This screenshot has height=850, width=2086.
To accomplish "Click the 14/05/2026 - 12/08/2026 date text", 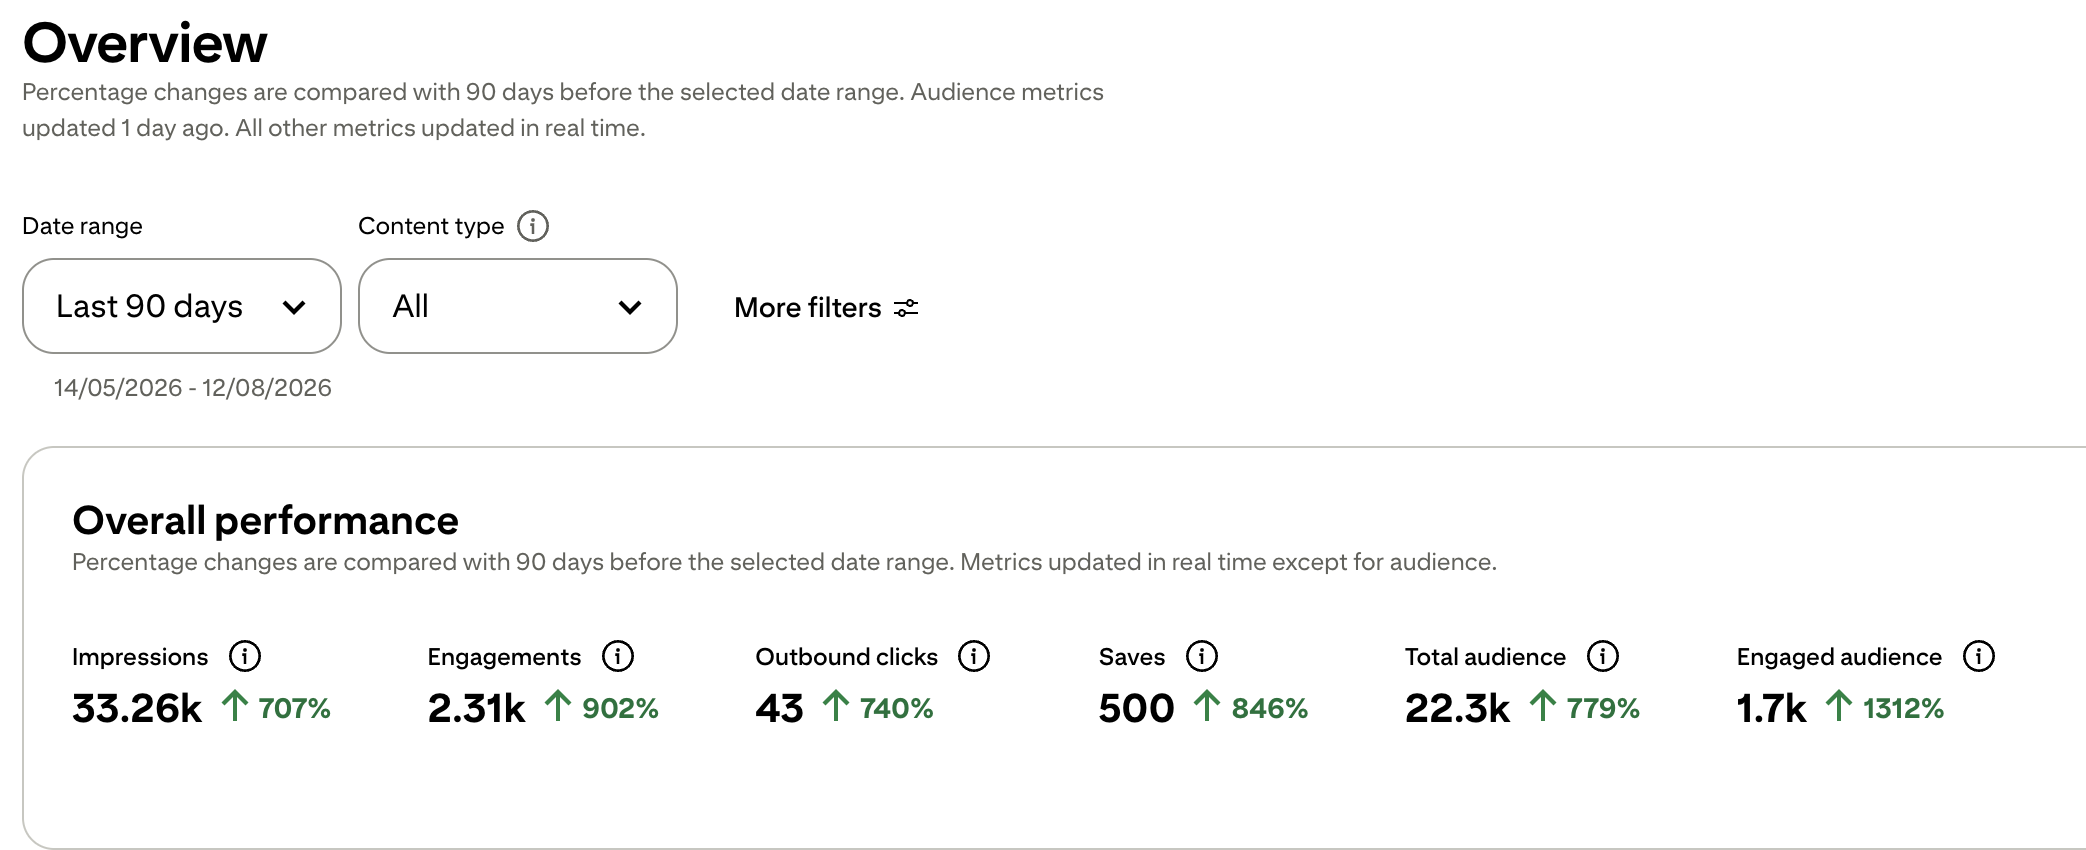I will tap(193, 388).
